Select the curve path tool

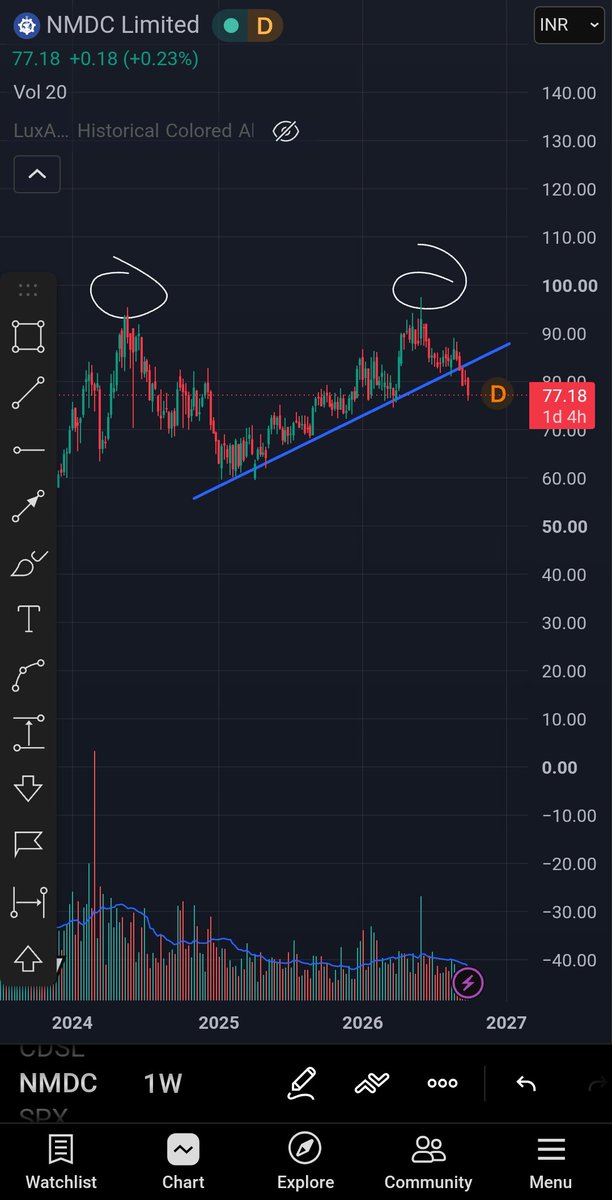coord(28,677)
